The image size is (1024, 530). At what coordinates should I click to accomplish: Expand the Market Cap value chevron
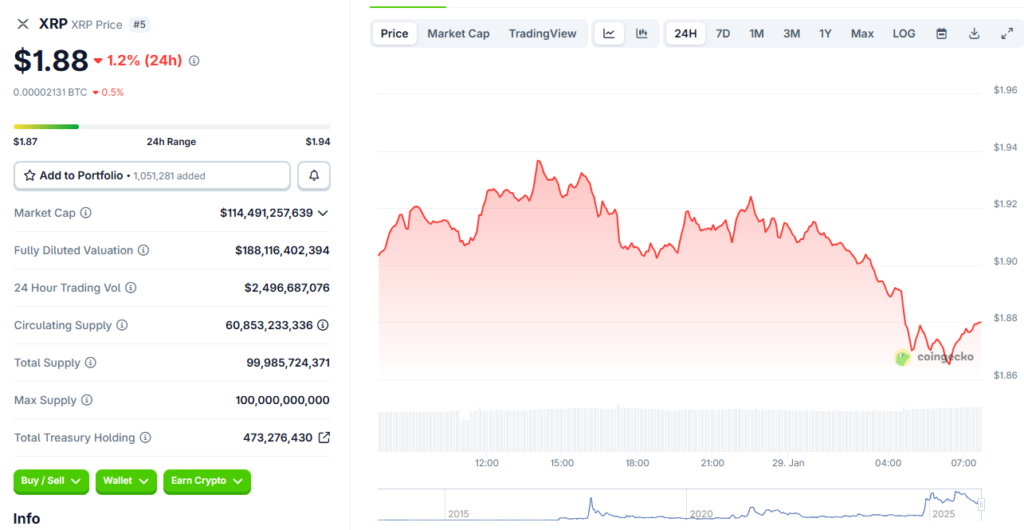coord(323,213)
